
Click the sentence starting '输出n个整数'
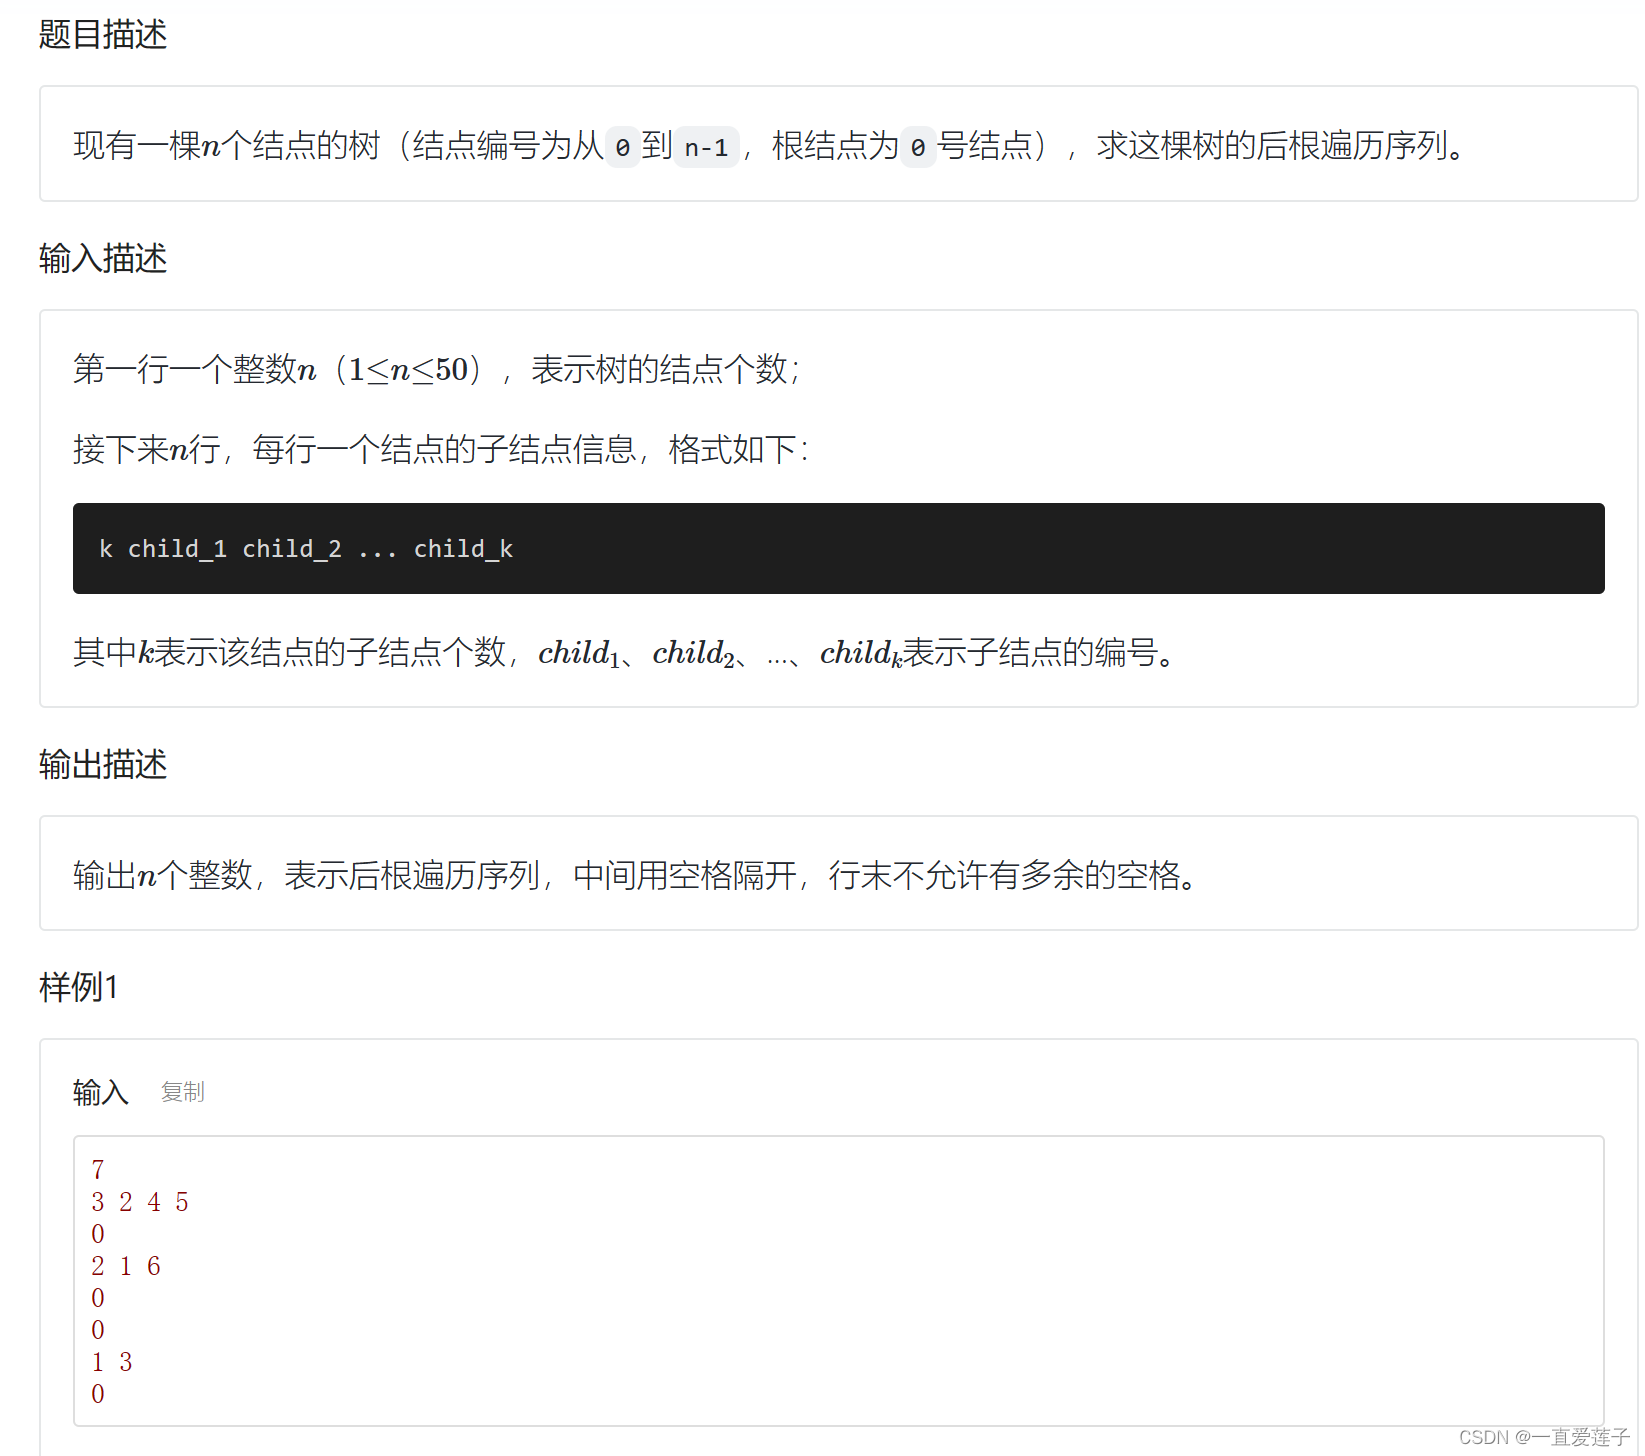tap(636, 876)
